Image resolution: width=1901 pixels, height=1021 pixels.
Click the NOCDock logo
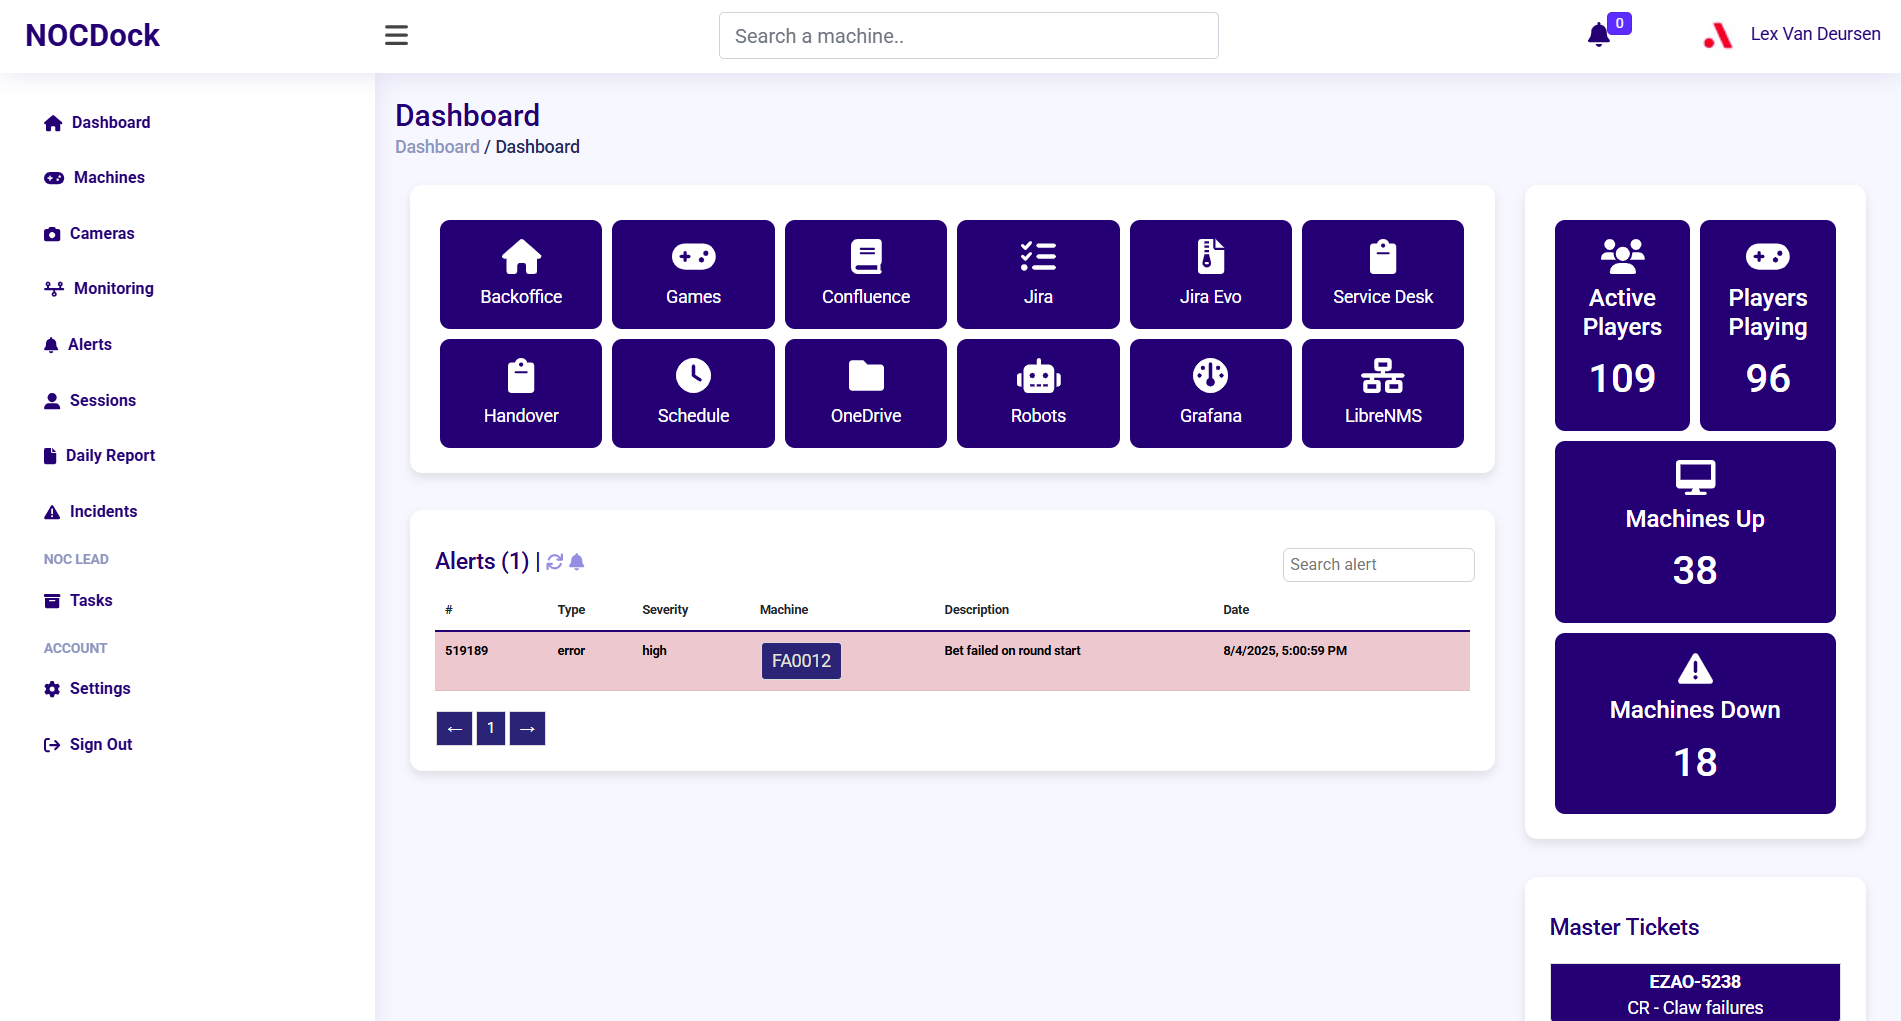(92, 35)
